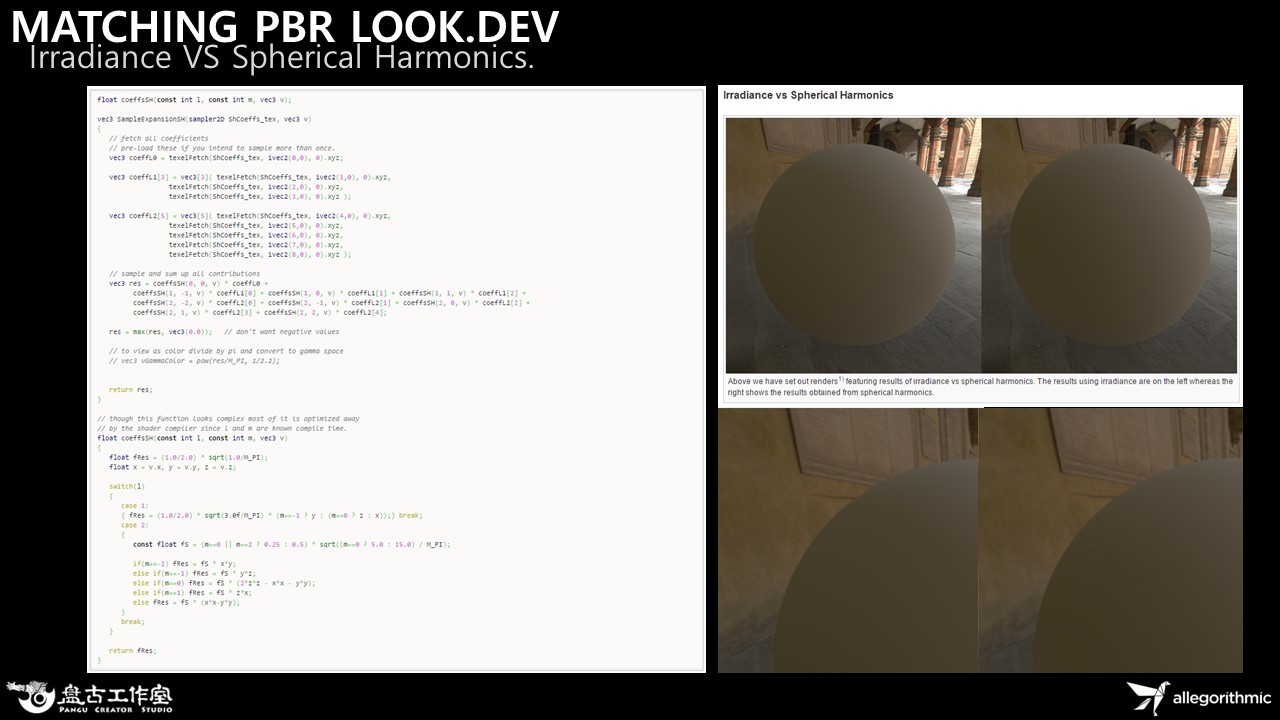Click the zoomed irradiance crop bottom left
The width and height of the screenshot is (1280, 720).
click(848, 540)
